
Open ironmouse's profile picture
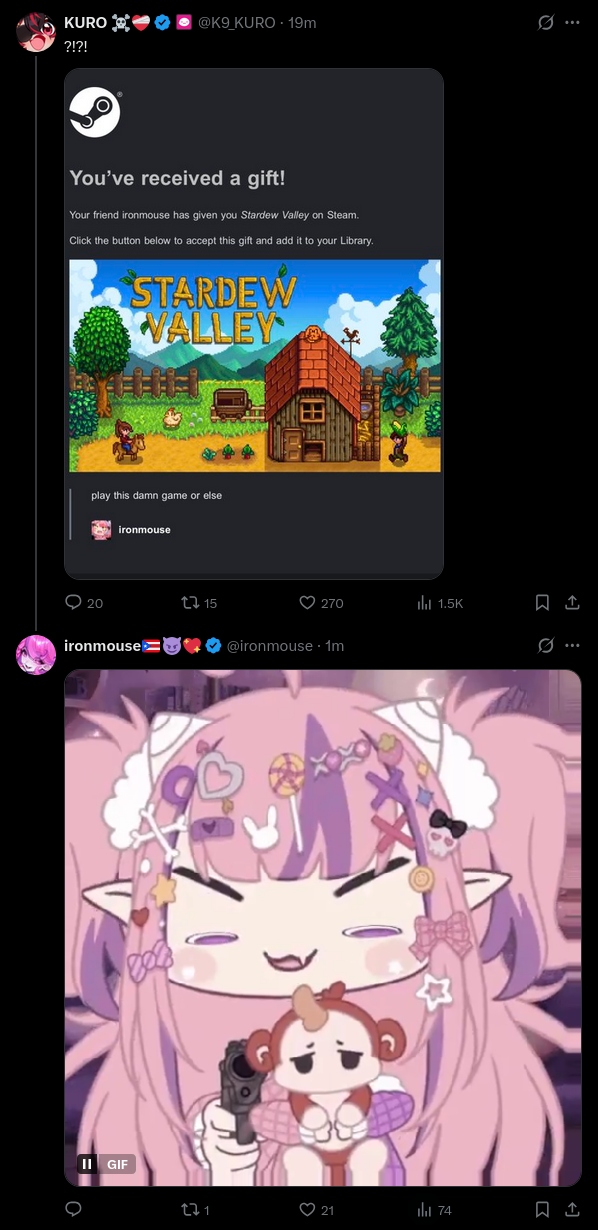(x=36, y=654)
